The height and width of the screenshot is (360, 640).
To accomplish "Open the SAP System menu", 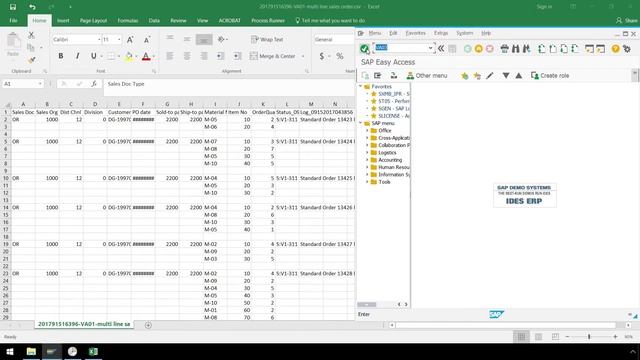I will click(464, 33).
